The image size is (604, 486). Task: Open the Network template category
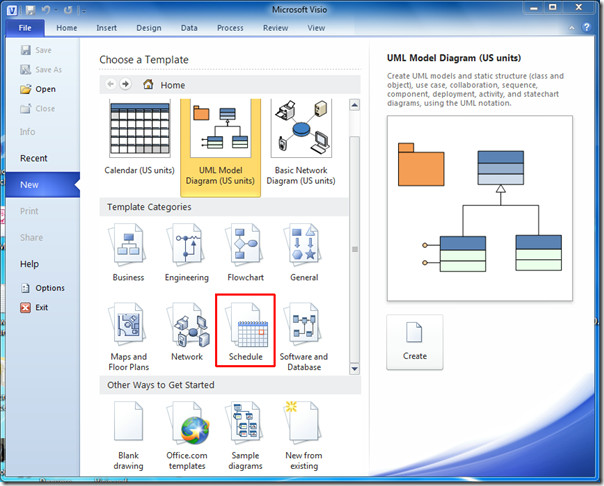pos(187,332)
